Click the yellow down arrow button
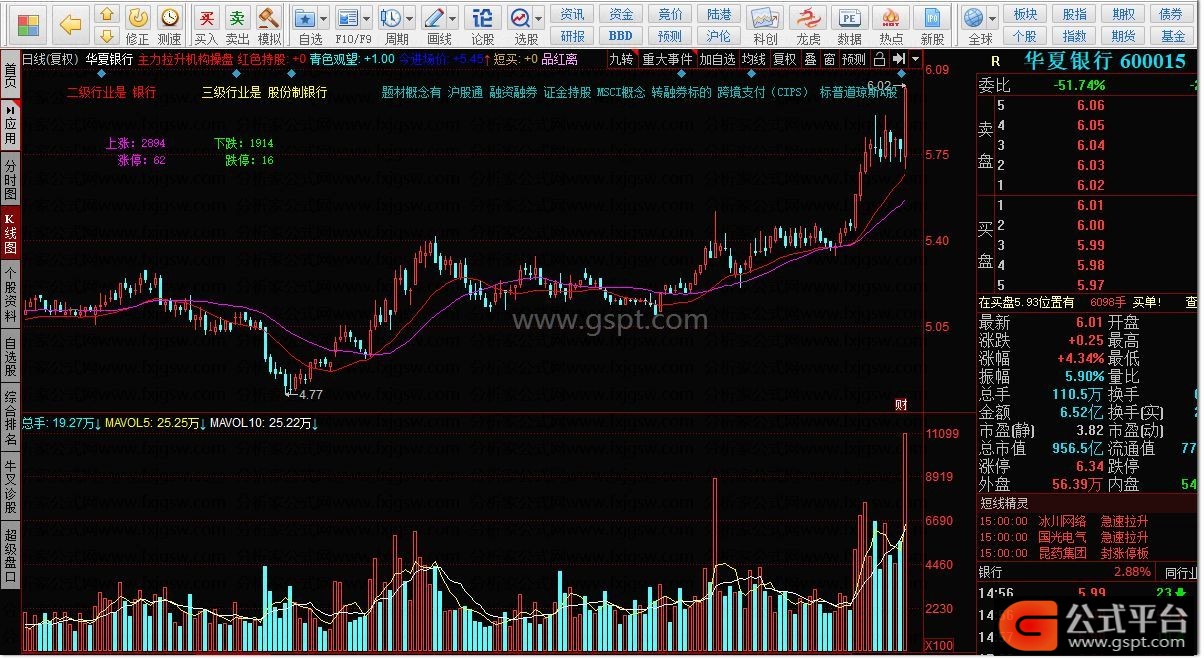The width and height of the screenshot is (1204, 659). tap(109, 36)
